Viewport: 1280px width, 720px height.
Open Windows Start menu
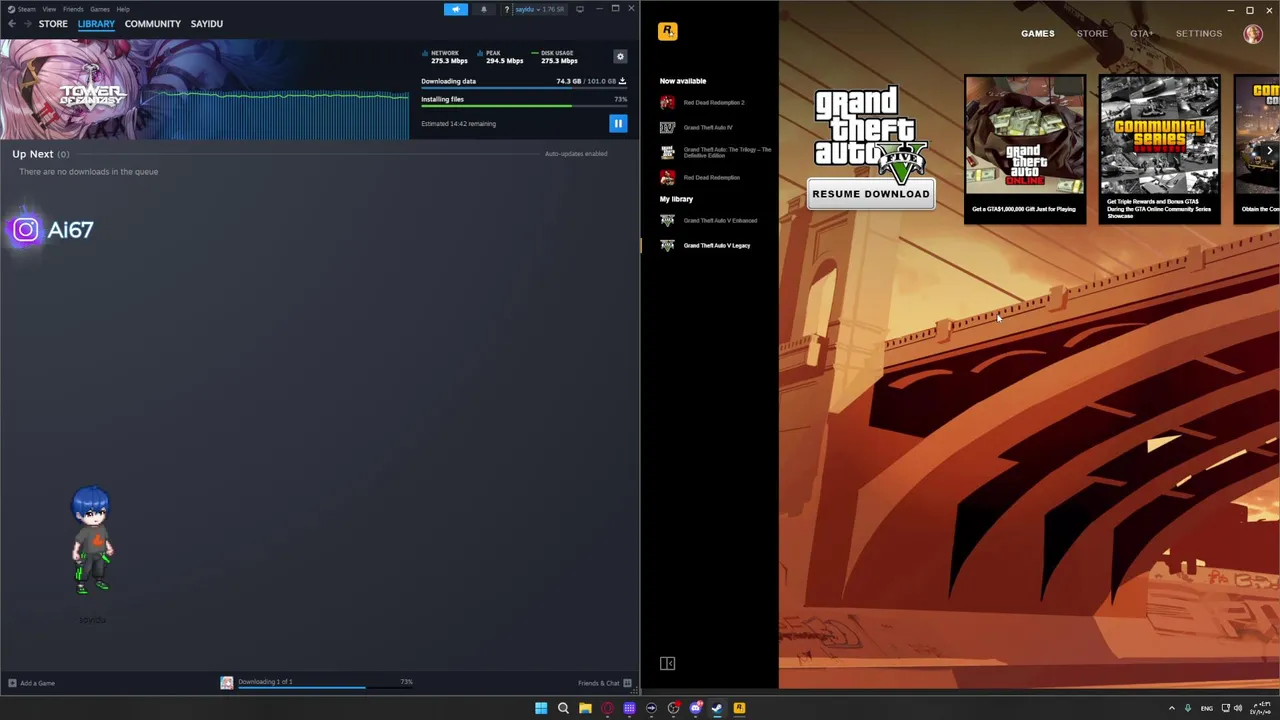[x=541, y=708]
